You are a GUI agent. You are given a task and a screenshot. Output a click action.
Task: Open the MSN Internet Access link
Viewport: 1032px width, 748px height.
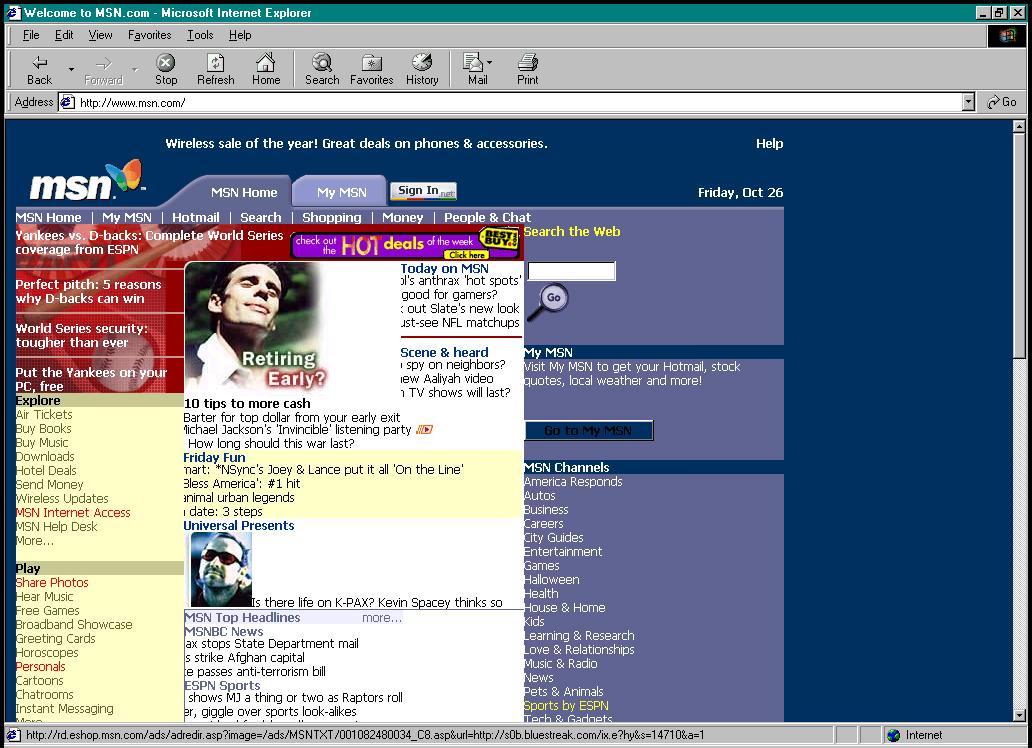coord(73,512)
